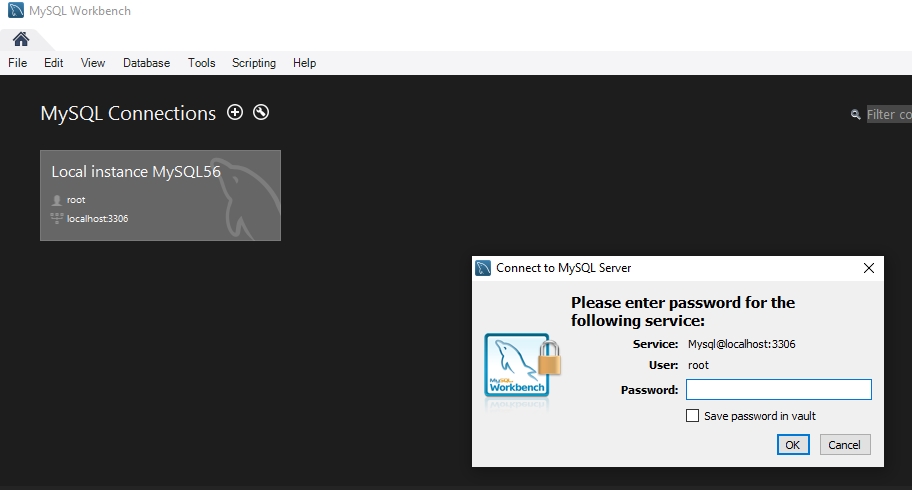The image size is (912, 490).
Task: Click the root user value in dialog
Action: point(698,365)
